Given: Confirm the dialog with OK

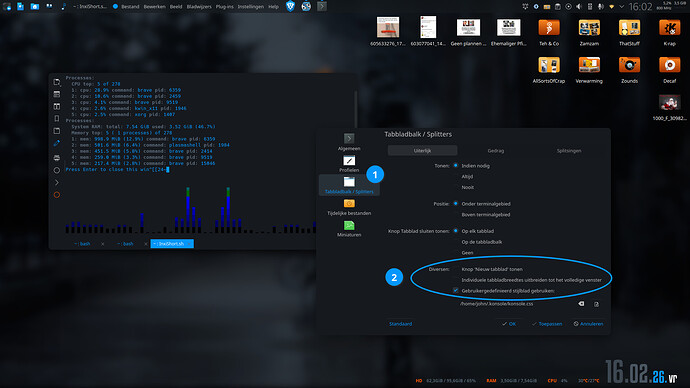Looking at the screenshot, I should (509, 324).
